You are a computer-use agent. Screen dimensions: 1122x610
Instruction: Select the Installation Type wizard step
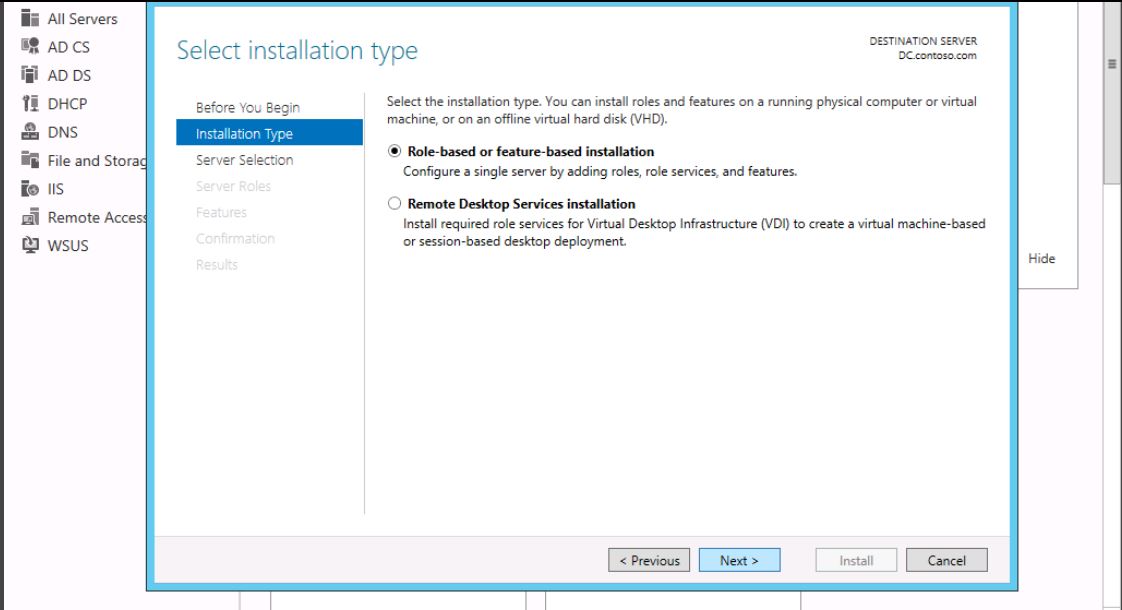coord(269,133)
